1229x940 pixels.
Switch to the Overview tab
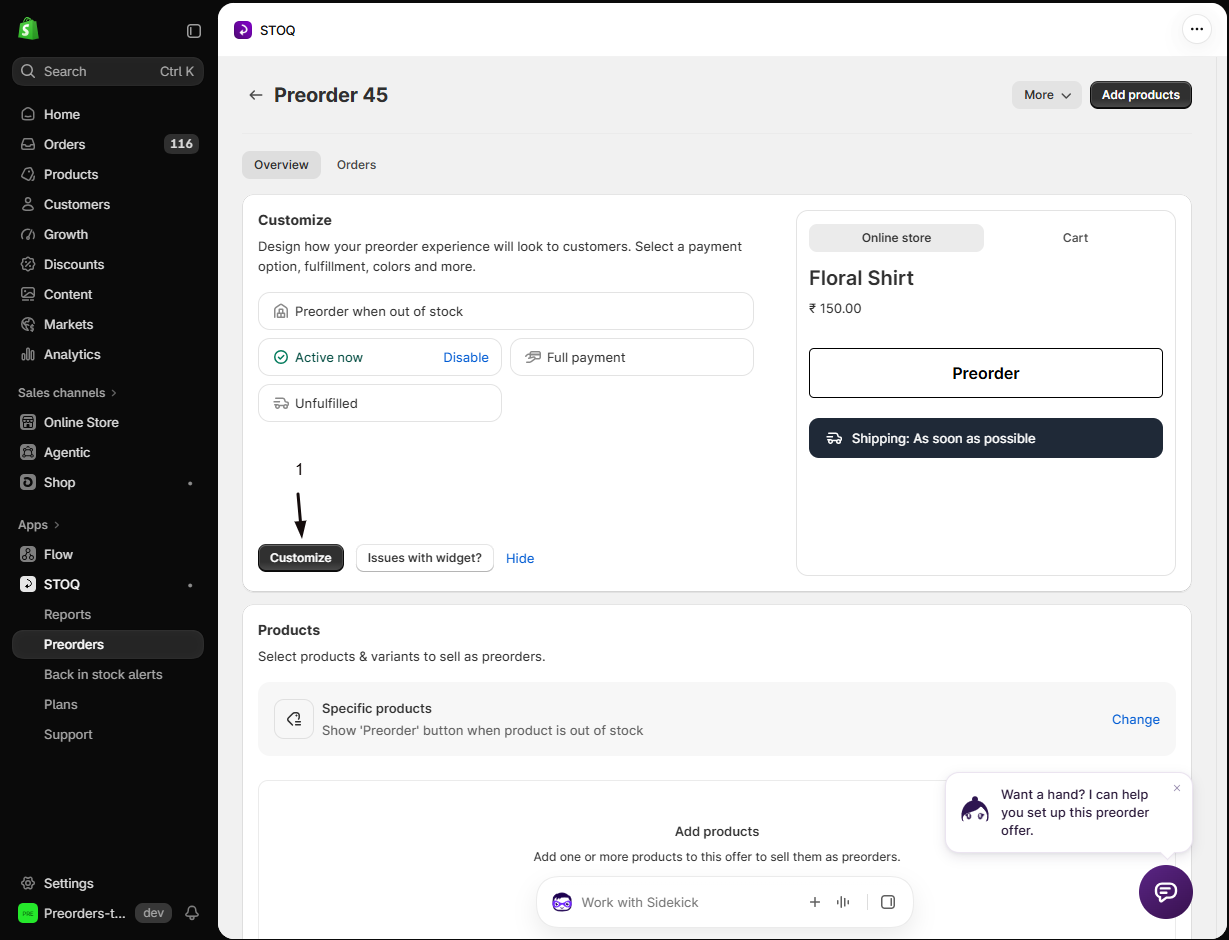tap(281, 165)
